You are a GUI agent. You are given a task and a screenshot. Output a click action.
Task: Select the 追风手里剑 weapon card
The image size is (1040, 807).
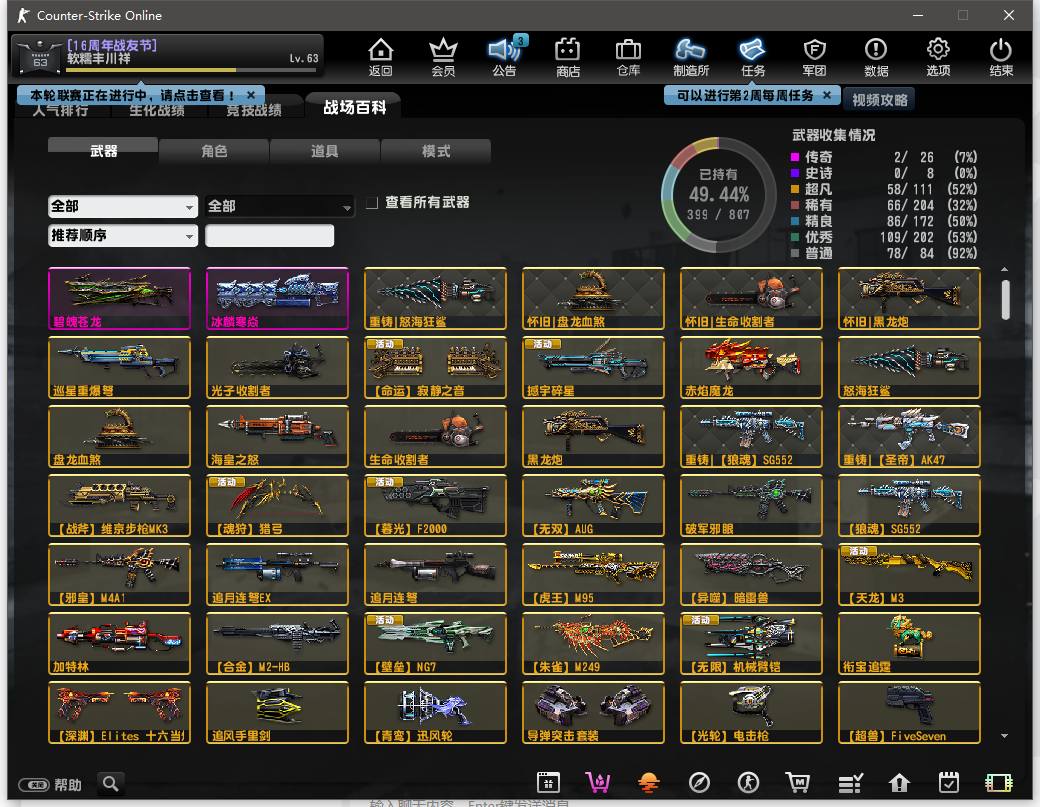pos(277,712)
